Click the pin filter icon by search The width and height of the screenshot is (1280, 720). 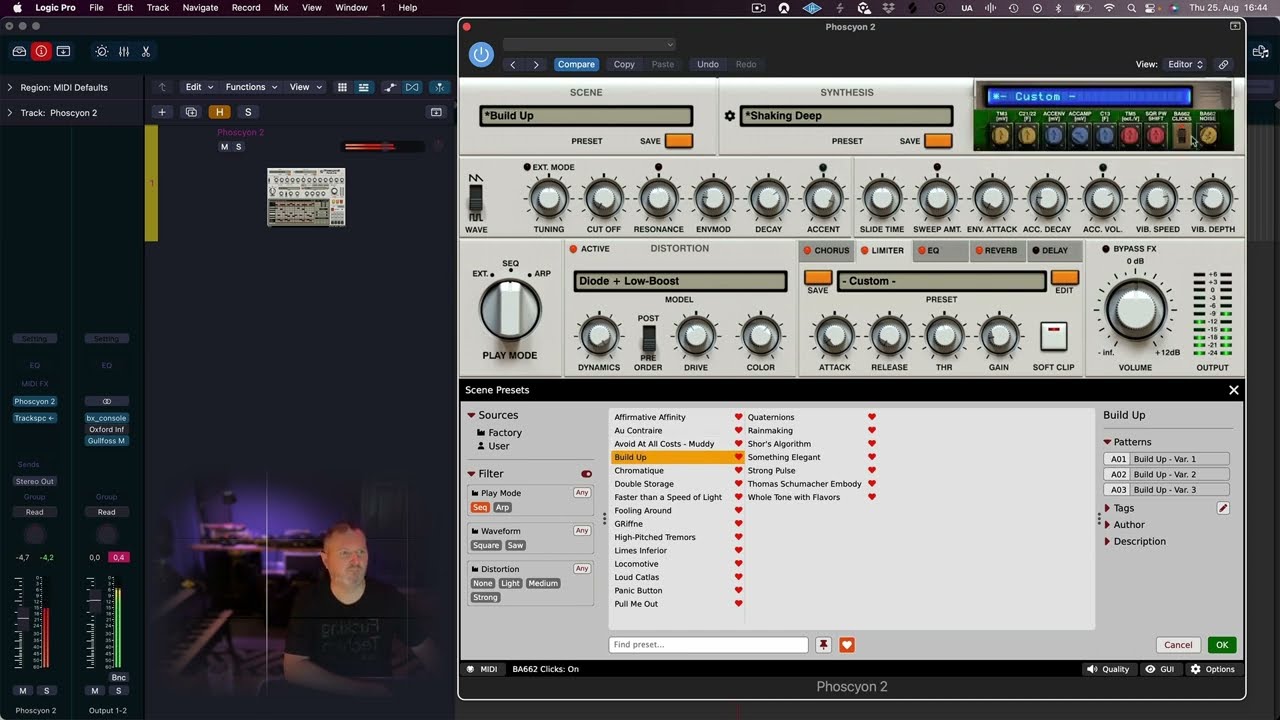point(823,645)
